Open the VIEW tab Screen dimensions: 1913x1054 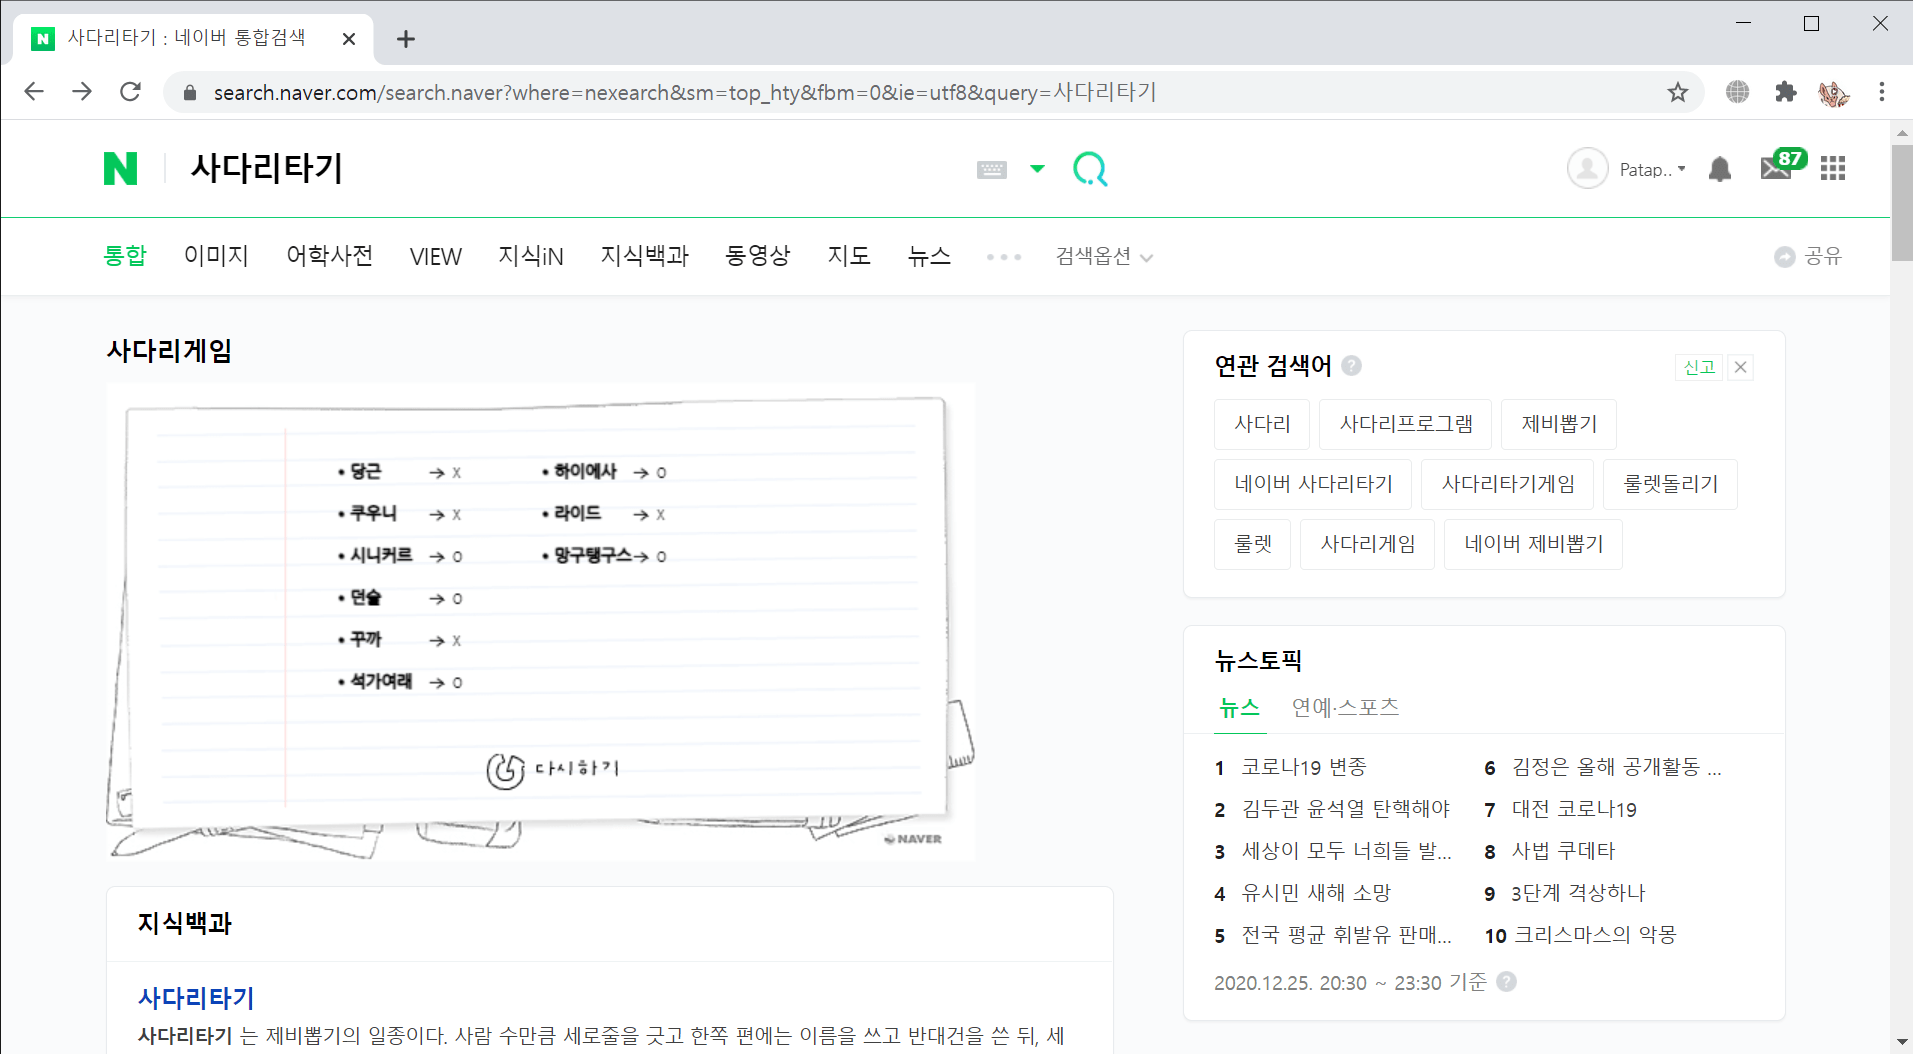tap(436, 257)
